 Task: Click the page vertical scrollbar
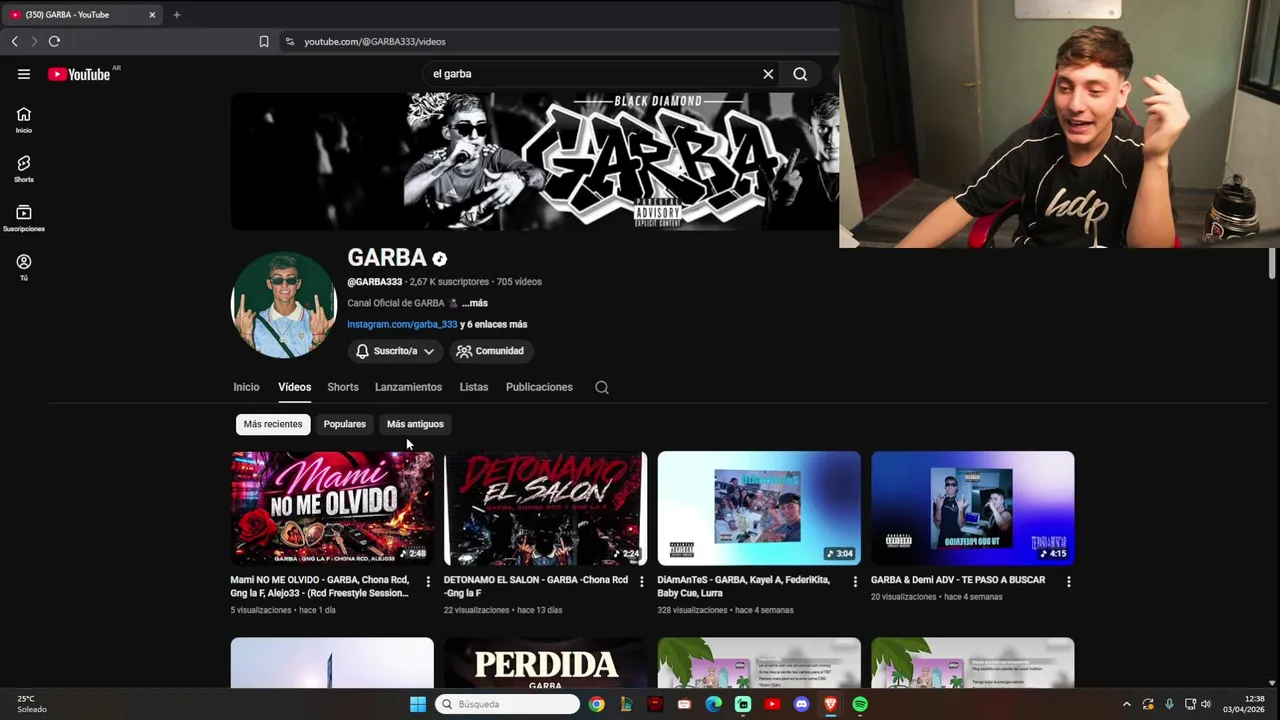click(x=1272, y=265)
